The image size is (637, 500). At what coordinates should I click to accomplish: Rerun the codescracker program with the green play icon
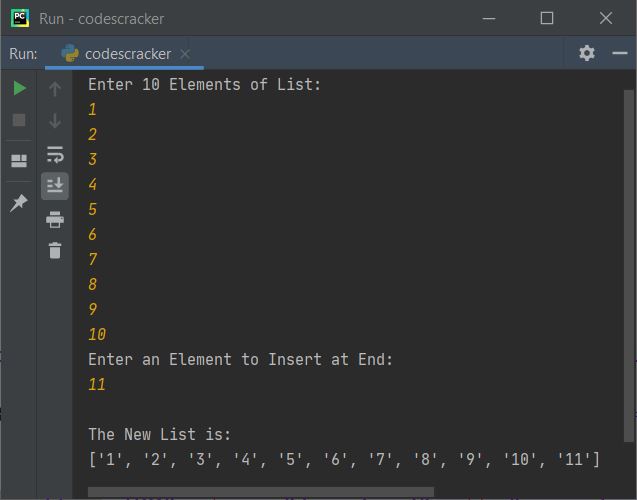(20, 88)
